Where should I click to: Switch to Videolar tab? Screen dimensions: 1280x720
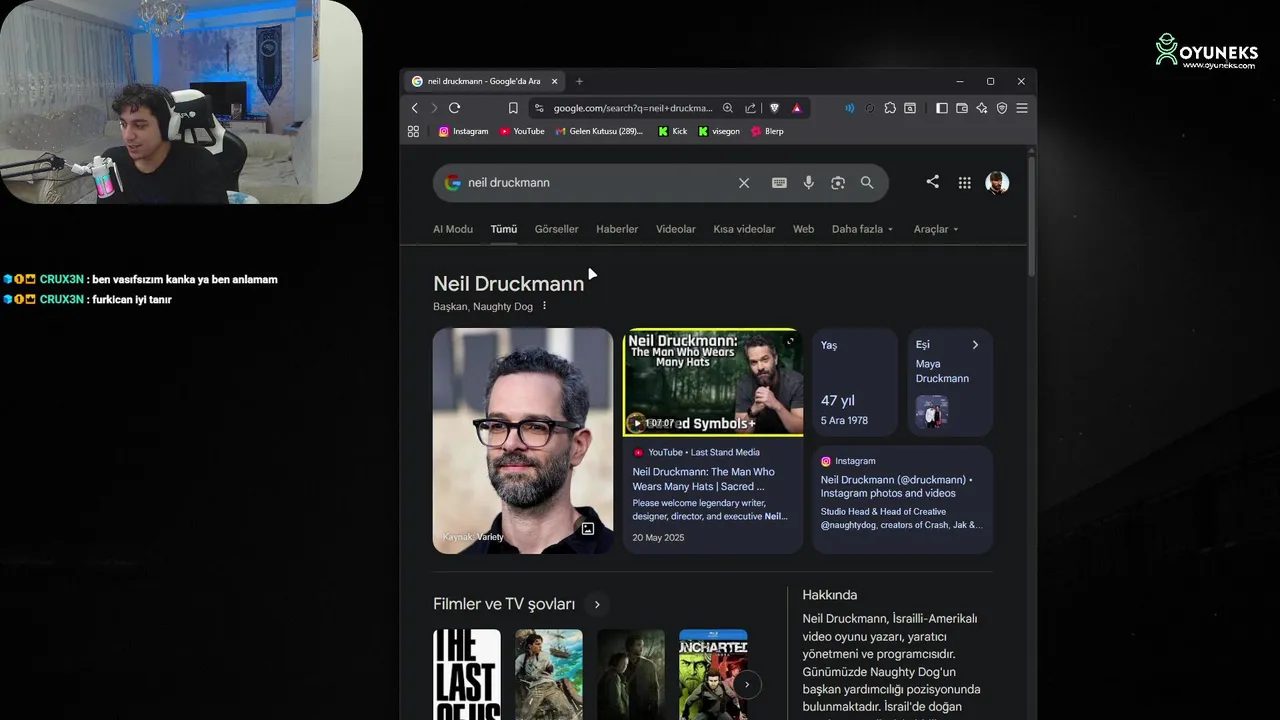point(676,229)
